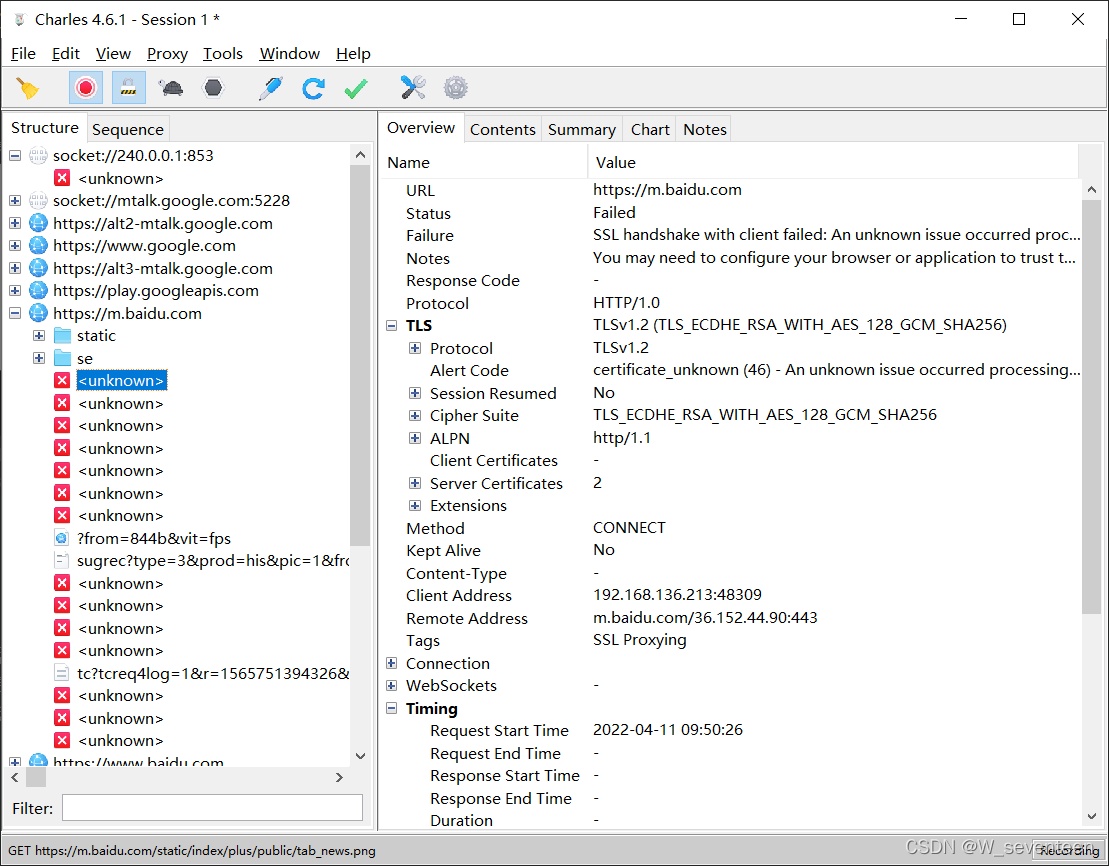
Task: Expand https://alt2-mtalk.google.com node
Action: coord(15,224)
